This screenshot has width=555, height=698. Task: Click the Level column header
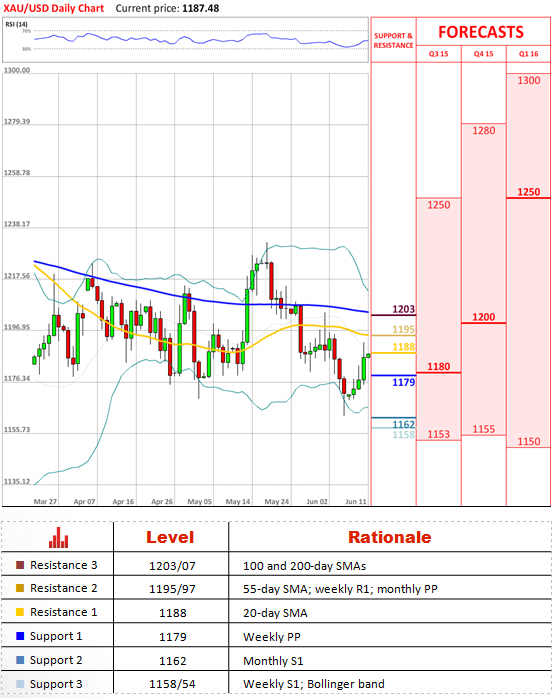tap(170, 537)
